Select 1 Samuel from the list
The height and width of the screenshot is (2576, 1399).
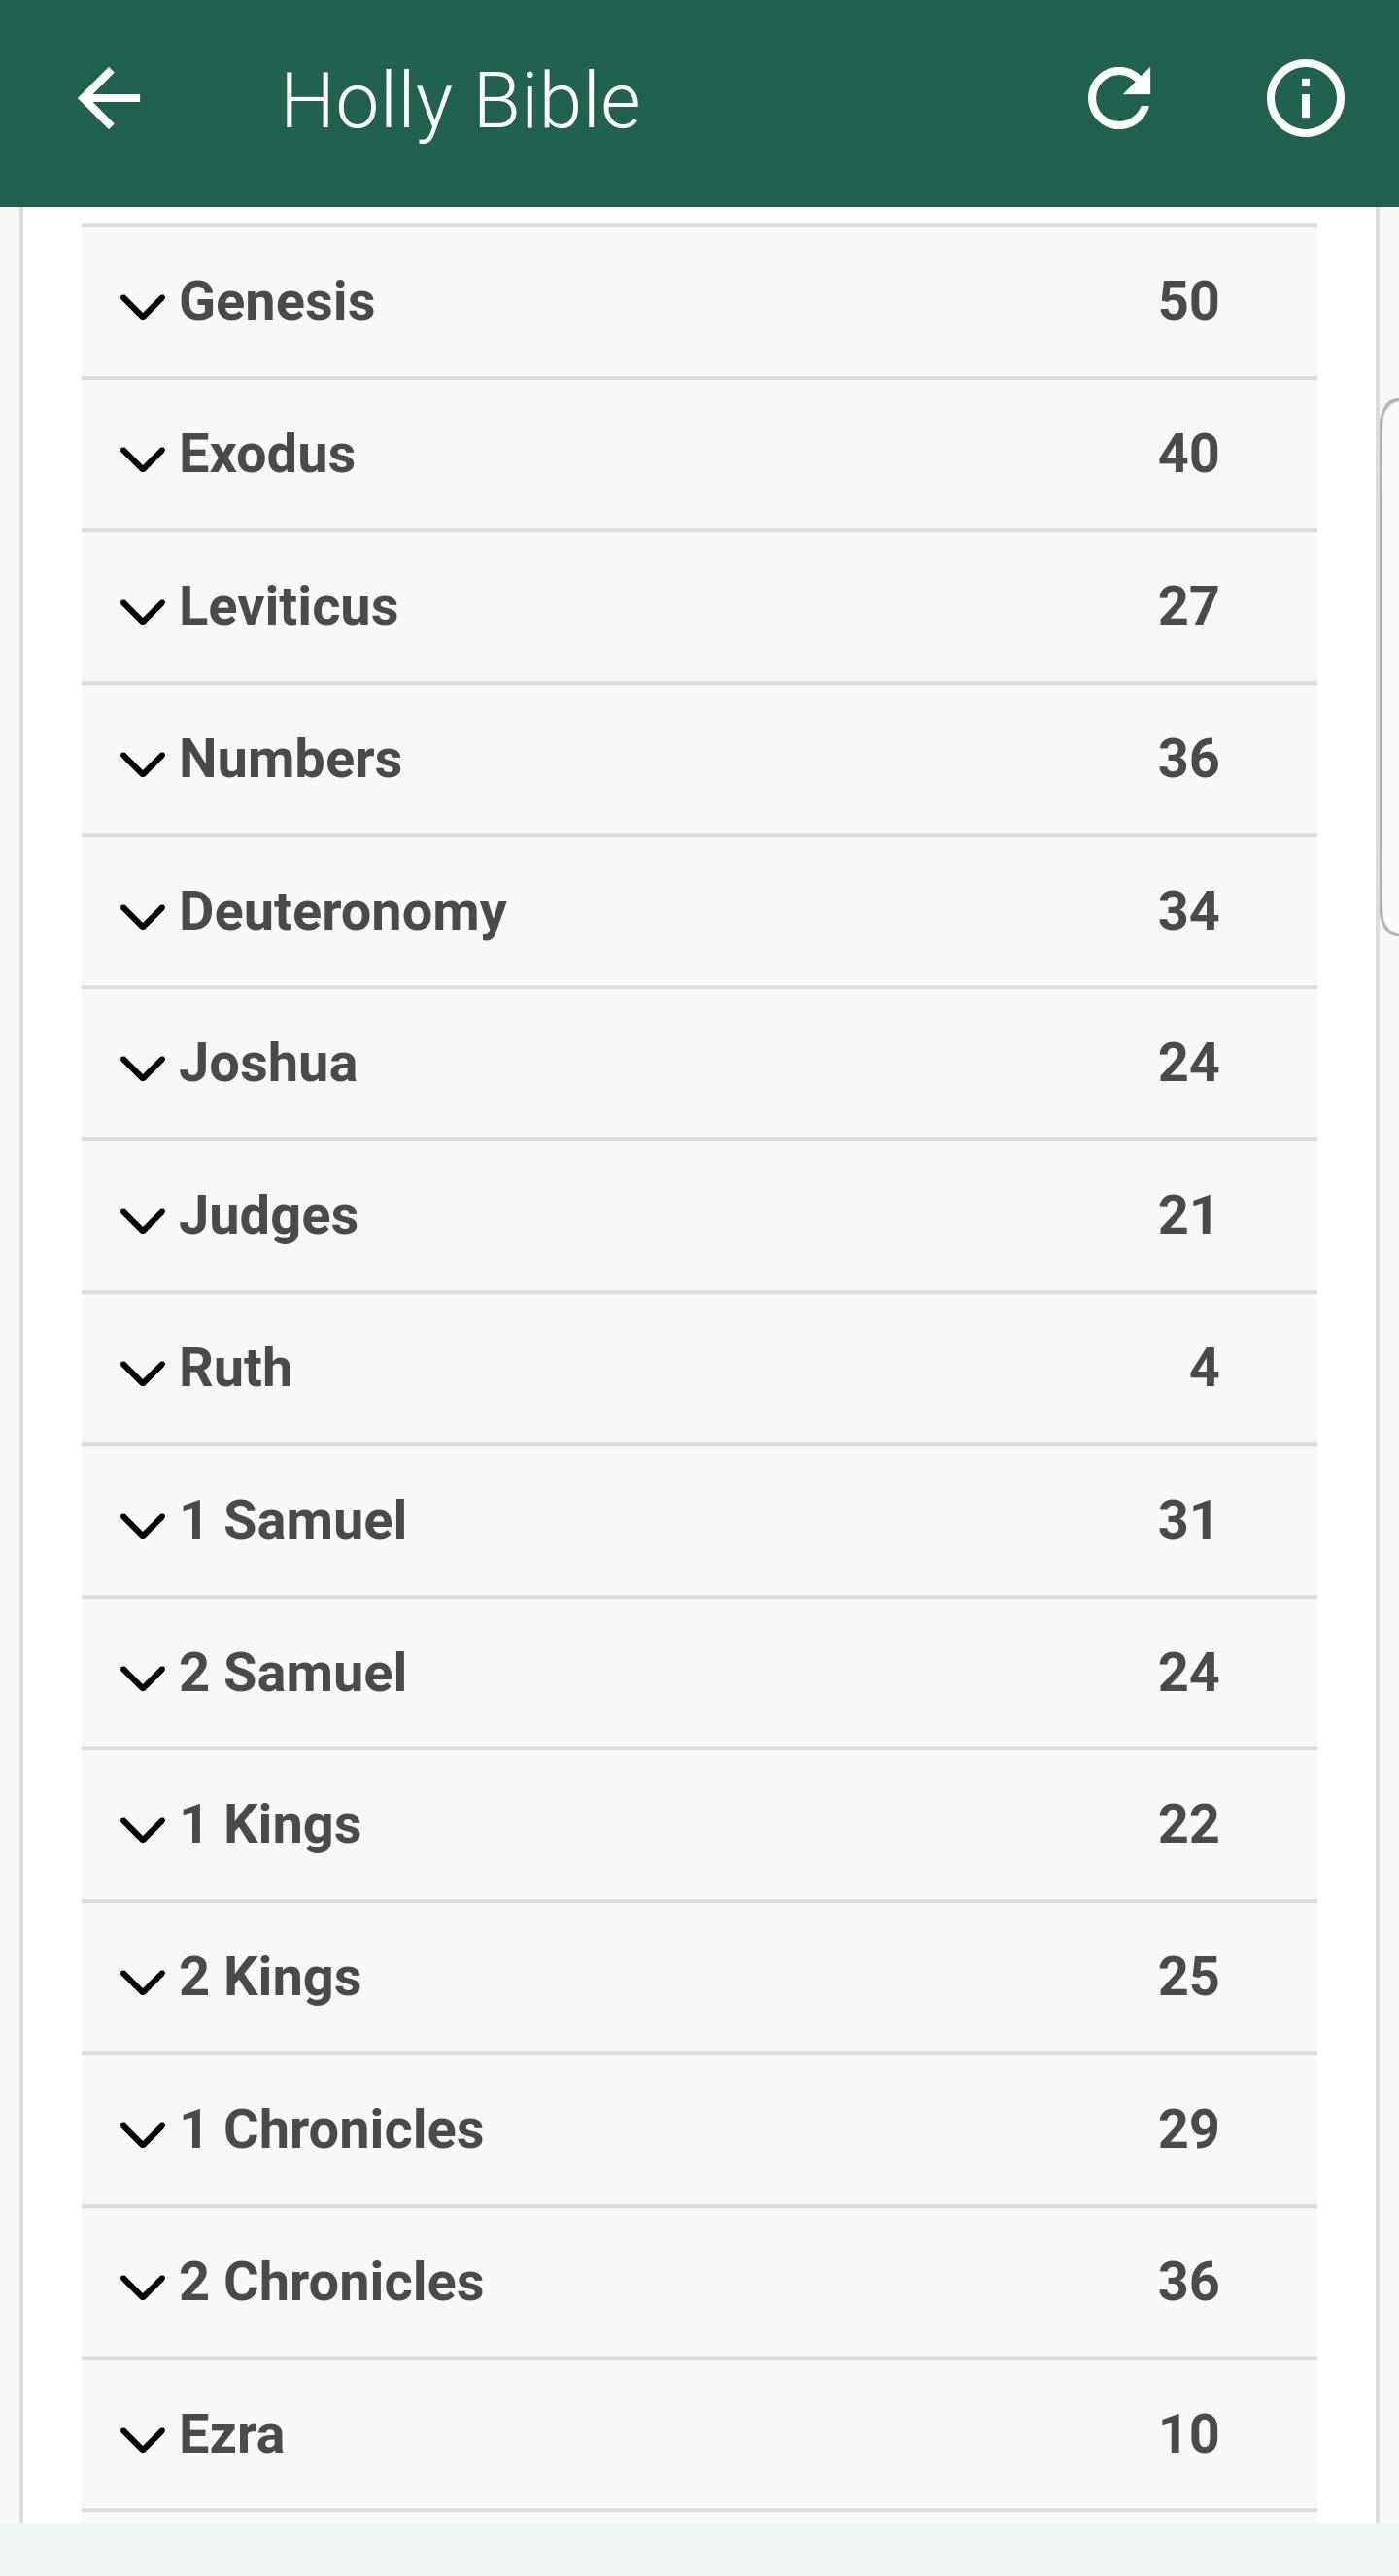[699, 1521]
